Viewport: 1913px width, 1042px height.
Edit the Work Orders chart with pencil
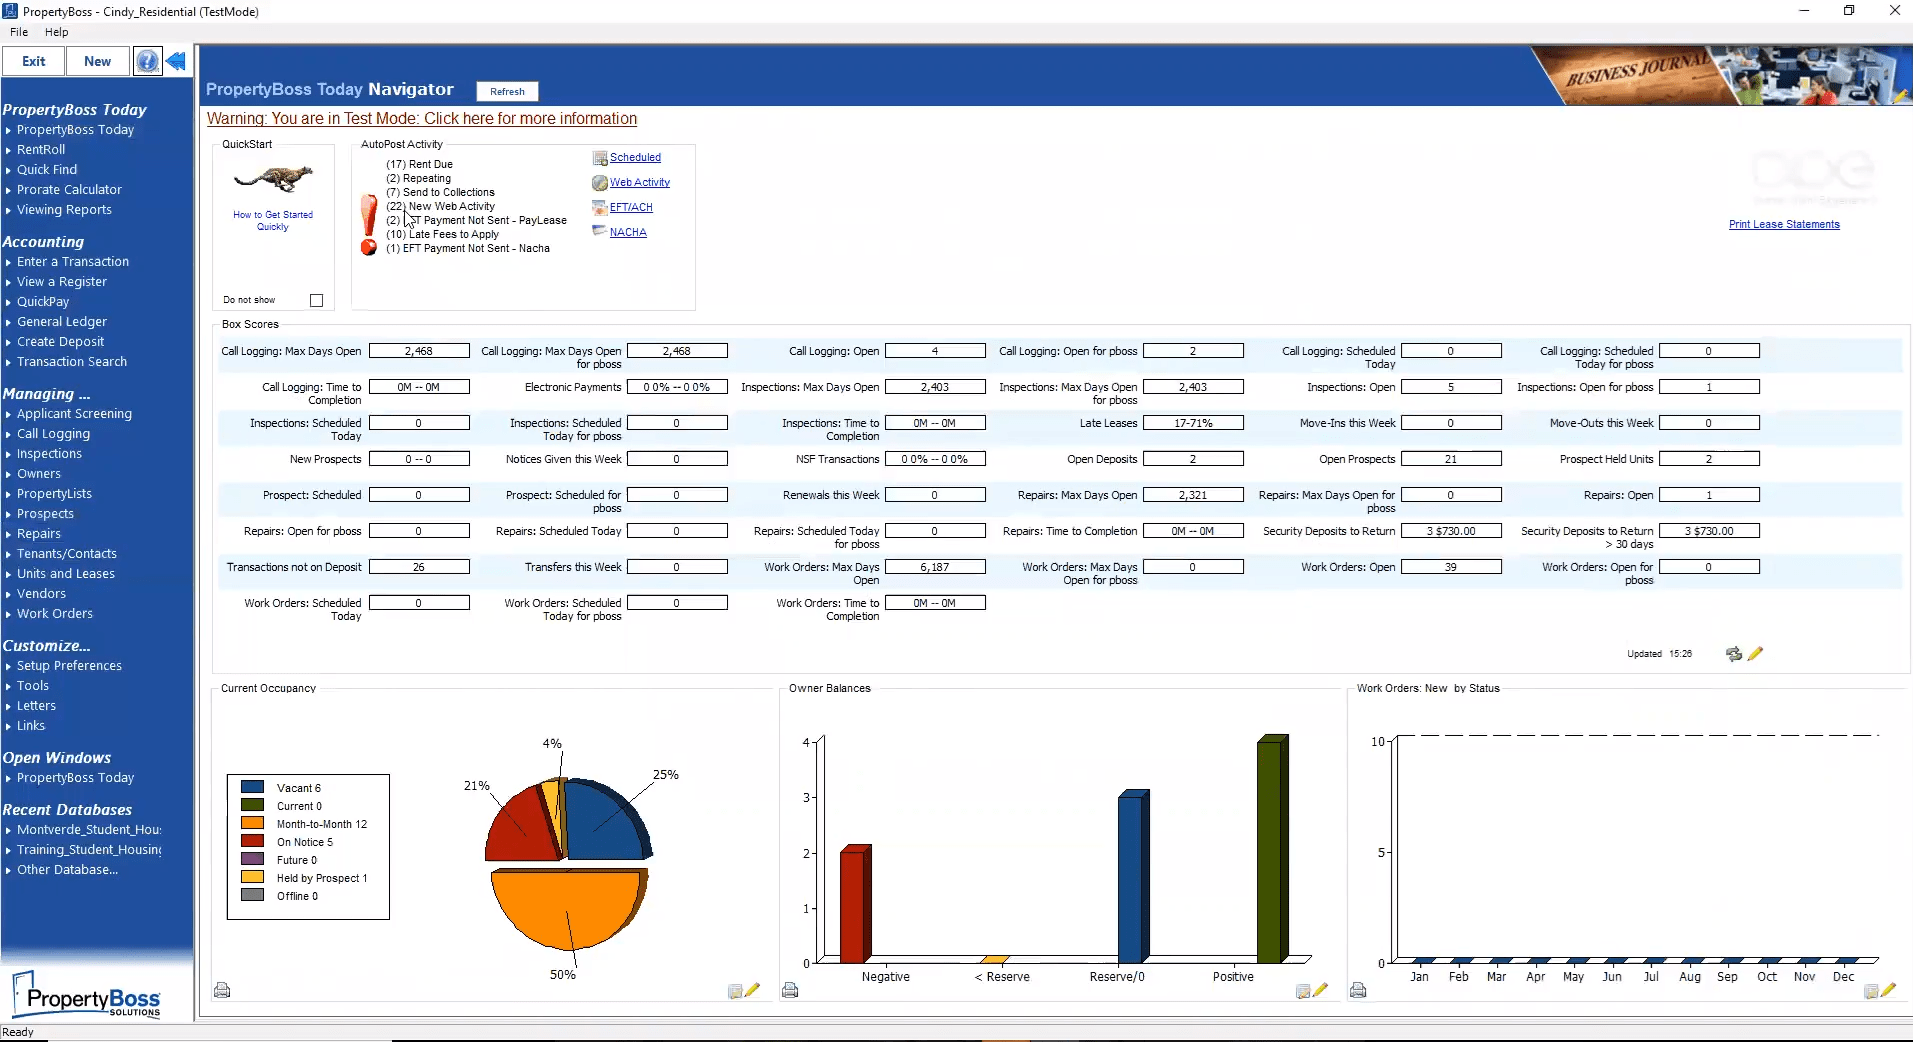click(1888, 990)
